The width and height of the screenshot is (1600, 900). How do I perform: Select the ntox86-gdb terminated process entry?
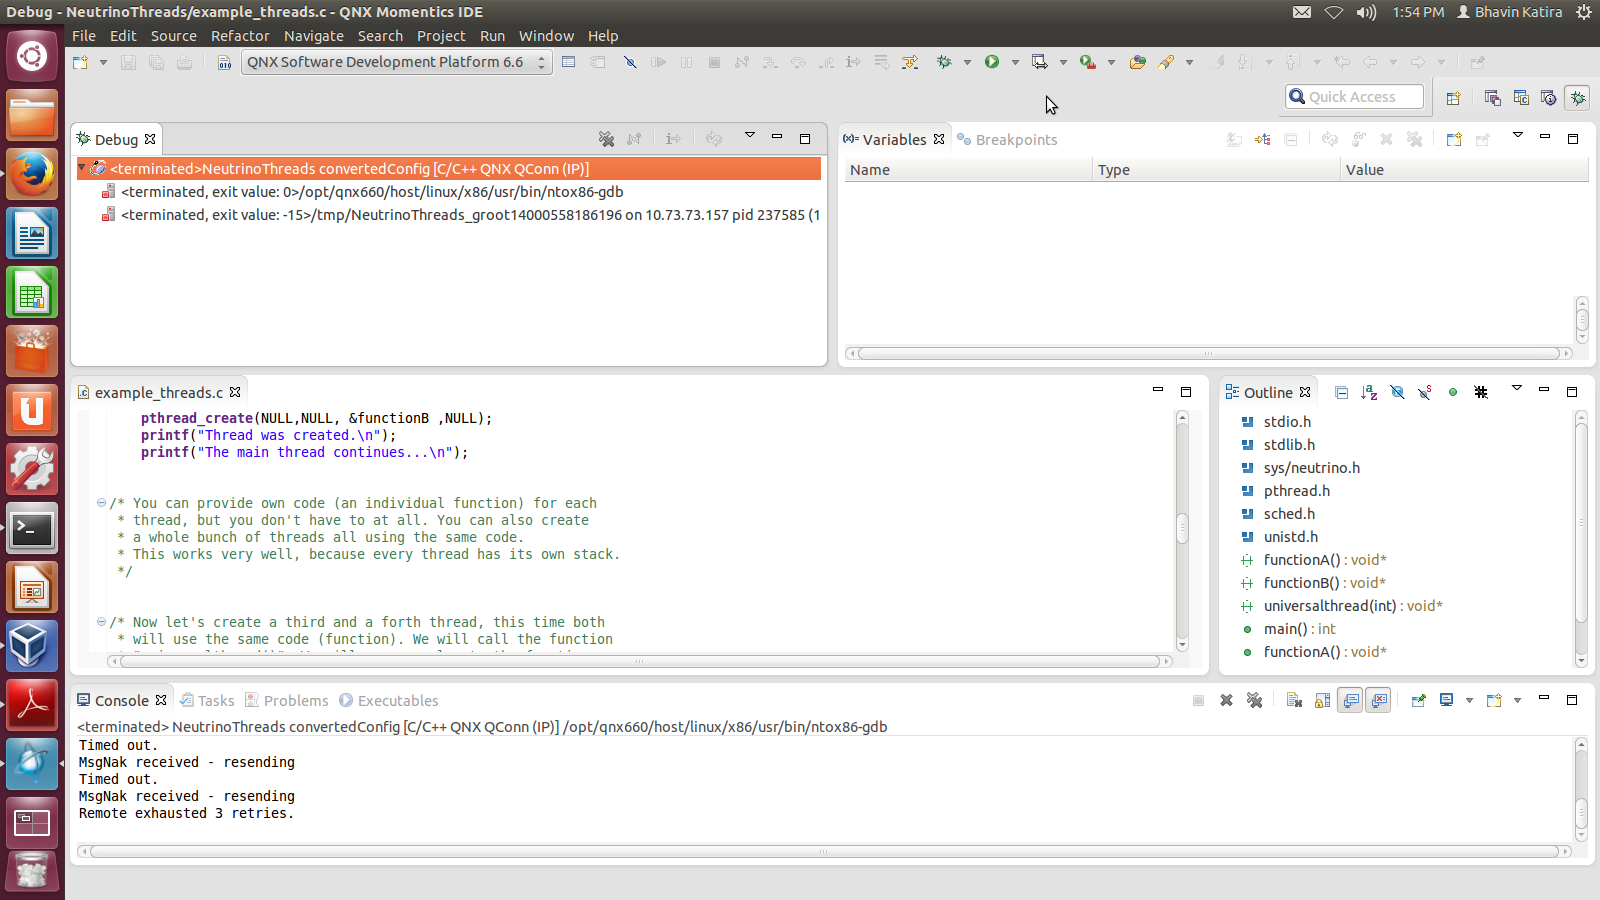coord(371,192)
